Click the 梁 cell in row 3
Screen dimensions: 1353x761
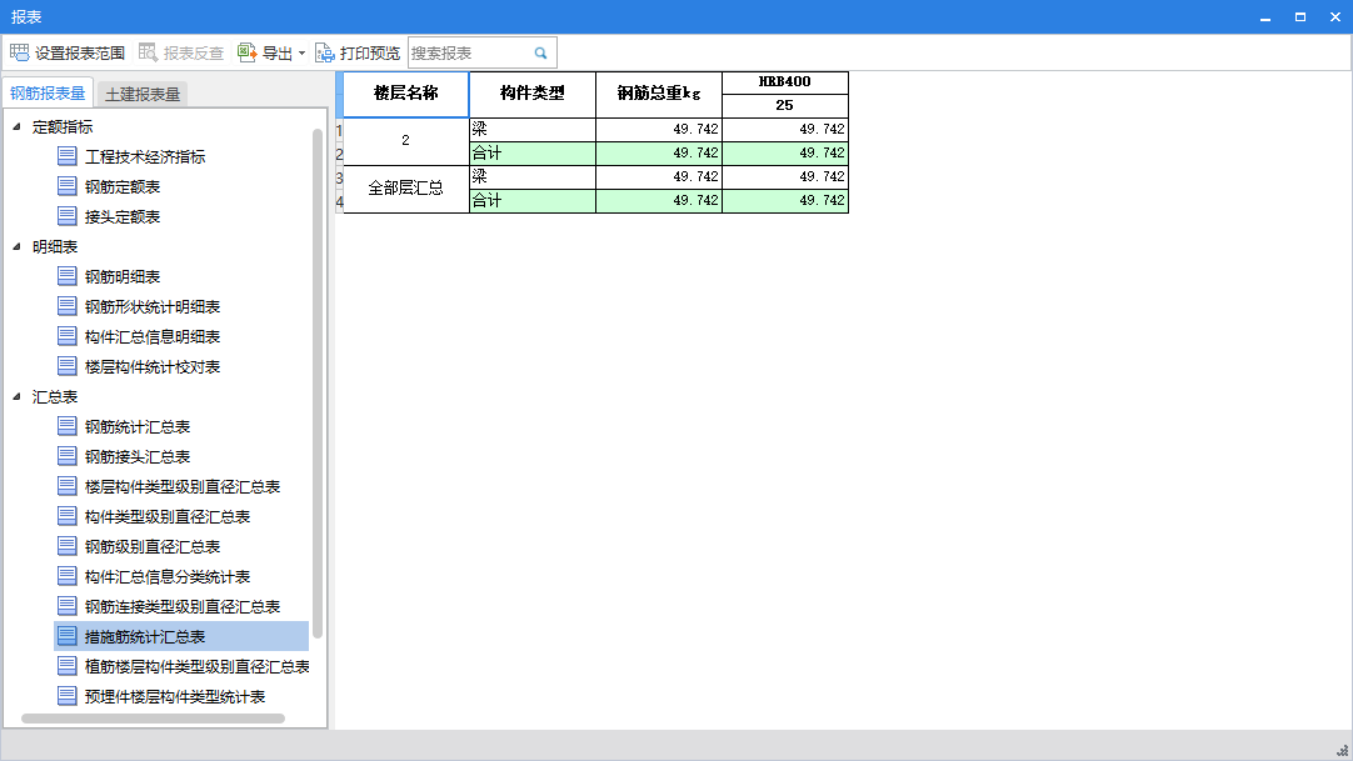coord(532,177)
